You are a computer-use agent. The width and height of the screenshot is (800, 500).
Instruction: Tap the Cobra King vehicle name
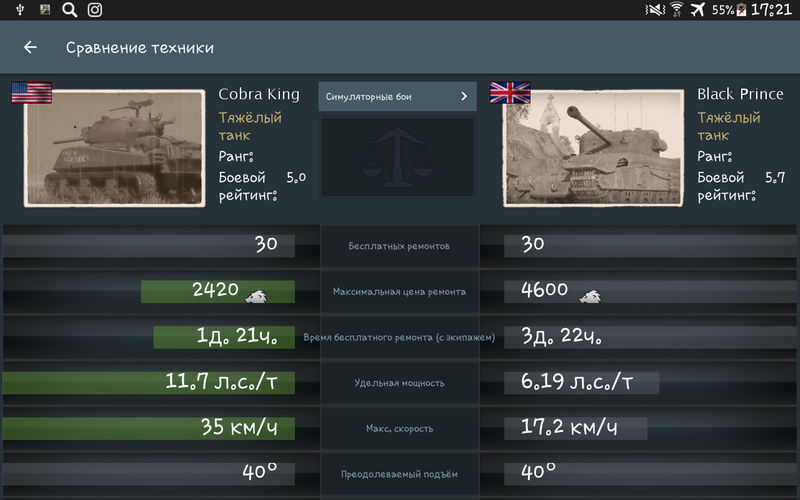pos(259,94)
